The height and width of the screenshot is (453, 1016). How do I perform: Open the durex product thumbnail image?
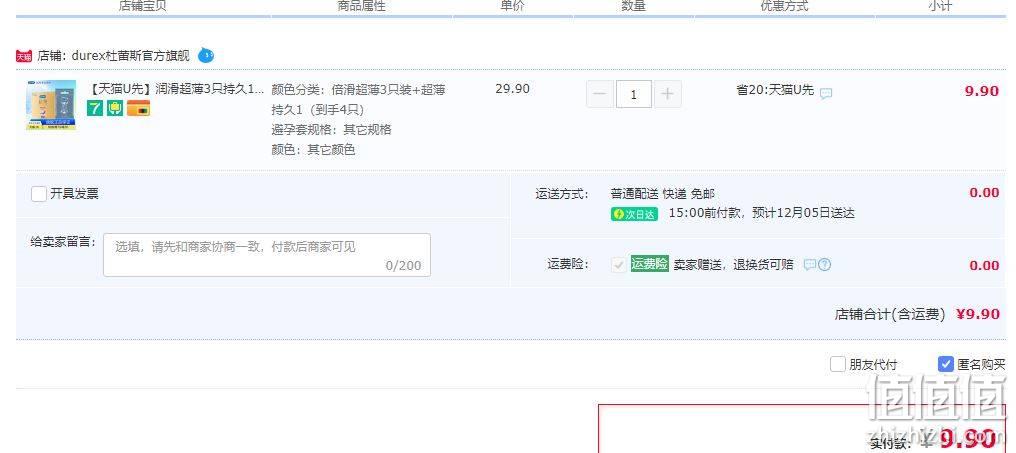tap(51, 105)
